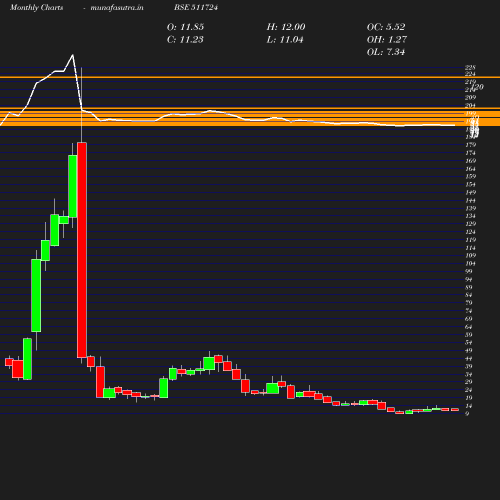Click the OC: 5.52 reading
This screenshot has width=500, height=500.
click(x=386, y=27)
